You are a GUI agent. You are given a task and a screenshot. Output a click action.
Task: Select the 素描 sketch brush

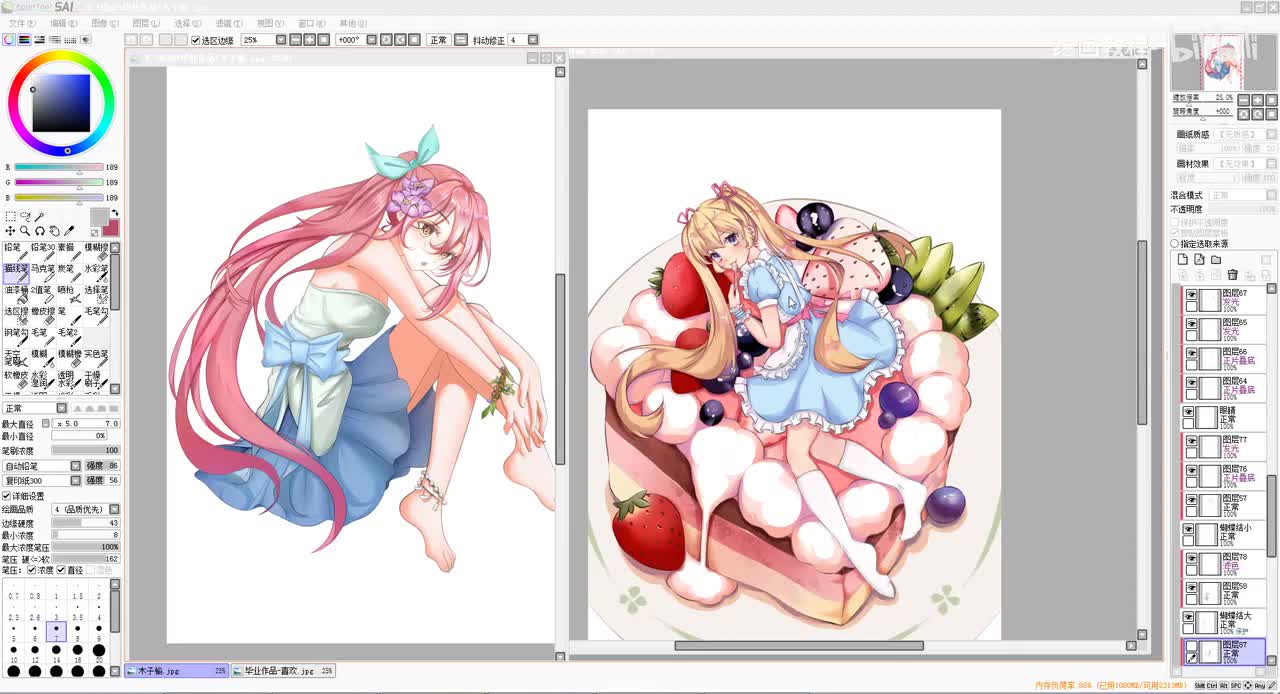70,252
